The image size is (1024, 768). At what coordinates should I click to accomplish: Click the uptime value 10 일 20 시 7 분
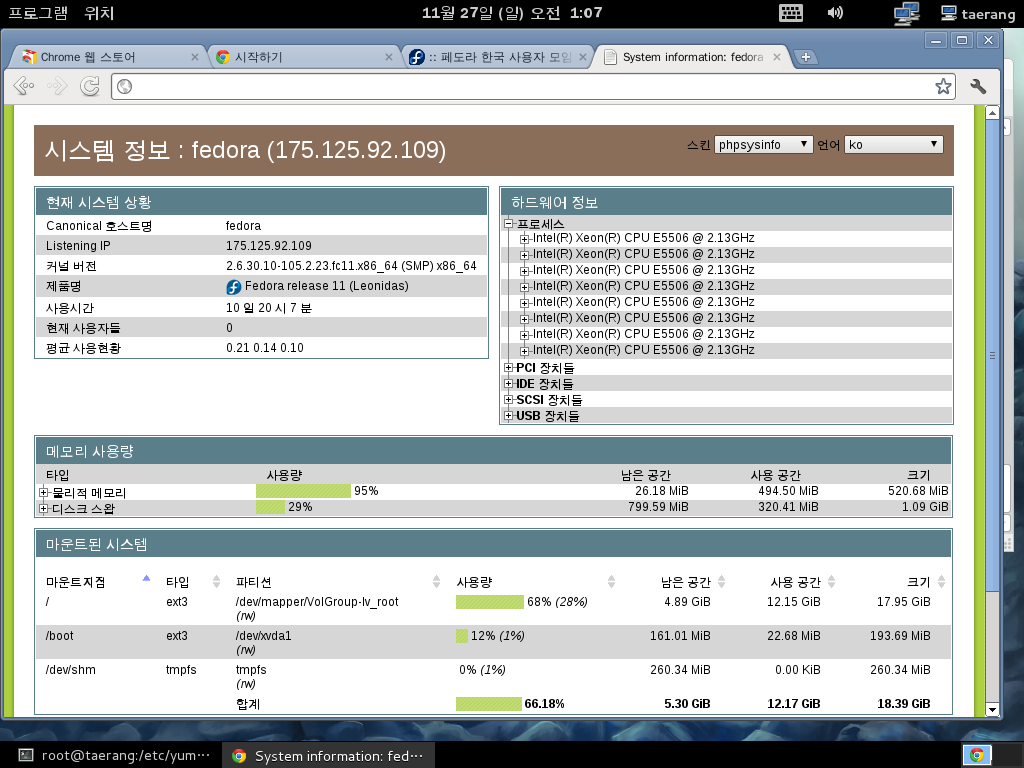point(269,308)
